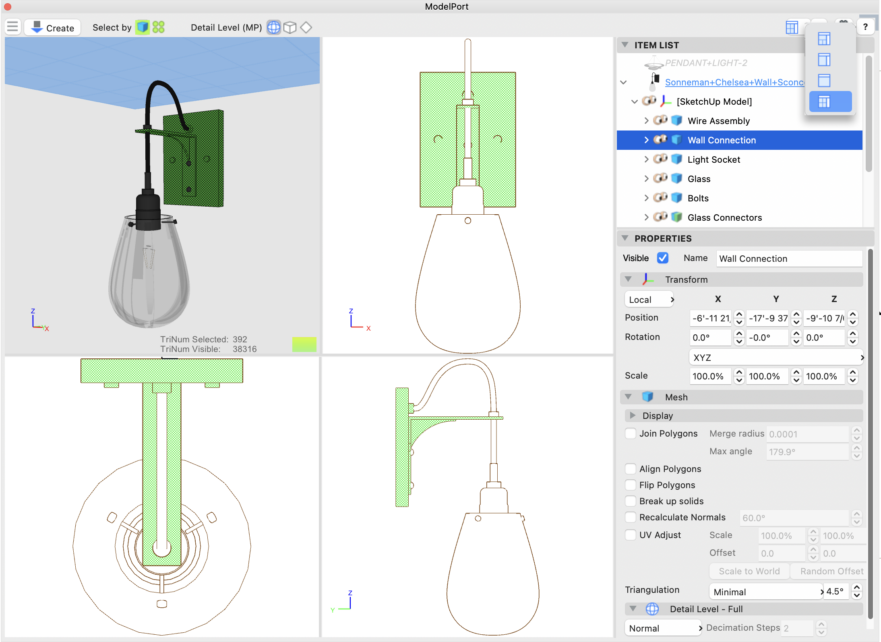Enable the Flip Polygons checkbox
This screenshot has height=642, width=881.
click(x=630, y=485)
